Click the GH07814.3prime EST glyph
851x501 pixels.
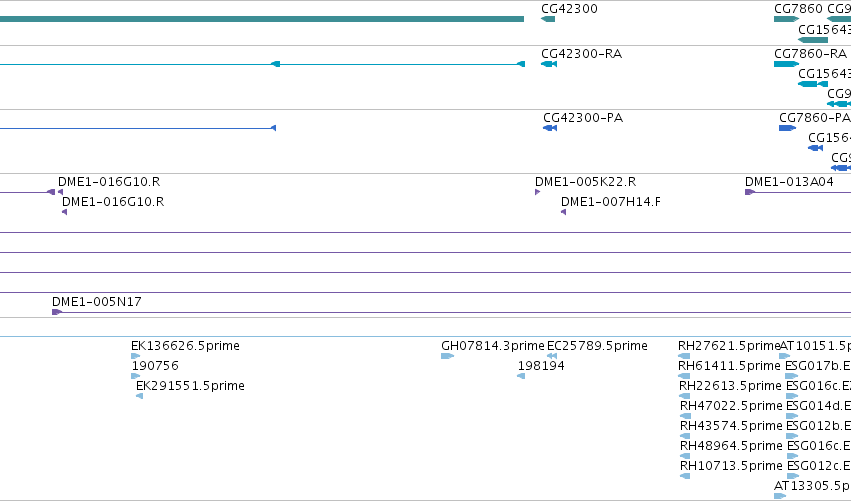pyautogui.click(x=448, y=356)
